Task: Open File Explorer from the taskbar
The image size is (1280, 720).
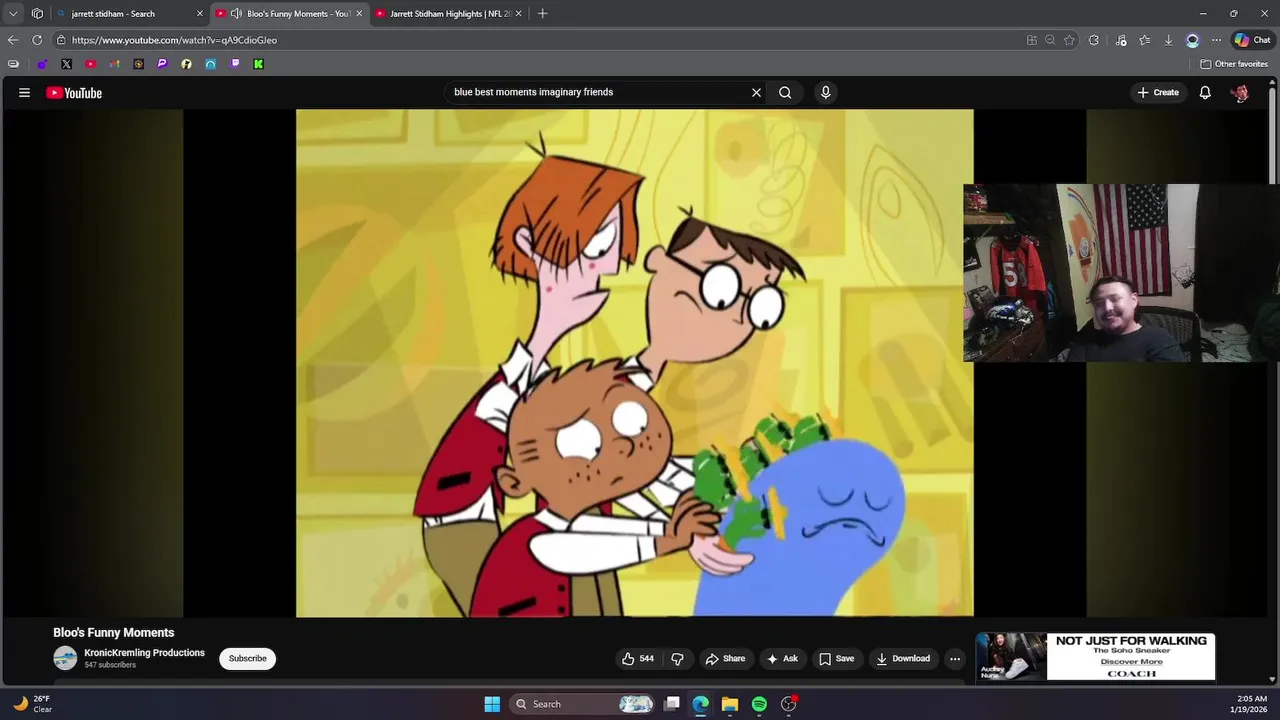Action: pos(730,704)
